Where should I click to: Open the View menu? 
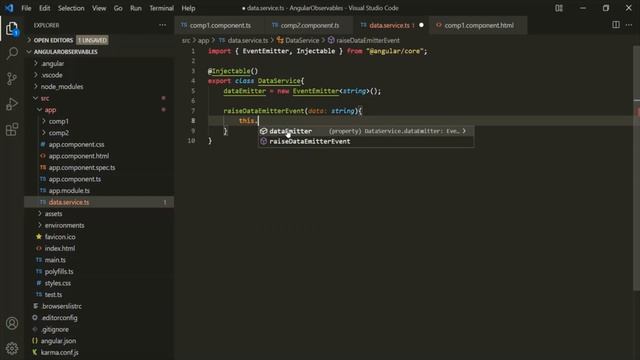click(x=99, y=8)
